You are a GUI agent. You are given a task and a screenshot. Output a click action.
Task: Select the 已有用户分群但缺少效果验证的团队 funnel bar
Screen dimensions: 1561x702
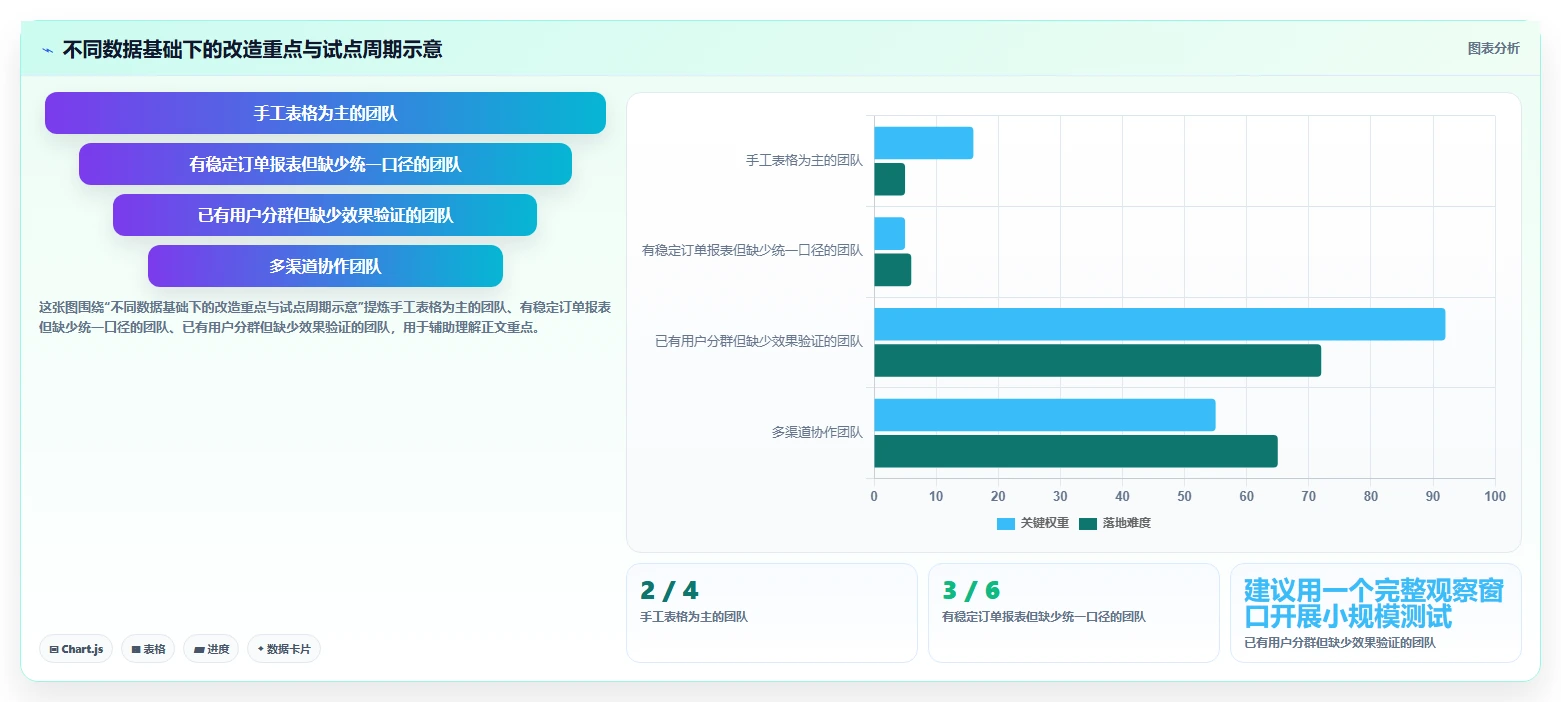325,215
